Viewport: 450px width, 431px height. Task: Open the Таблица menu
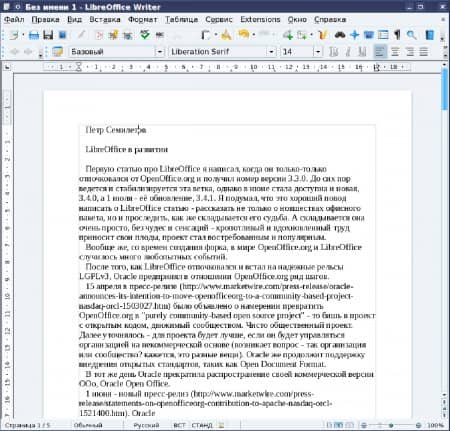click(x=182, y=19)
